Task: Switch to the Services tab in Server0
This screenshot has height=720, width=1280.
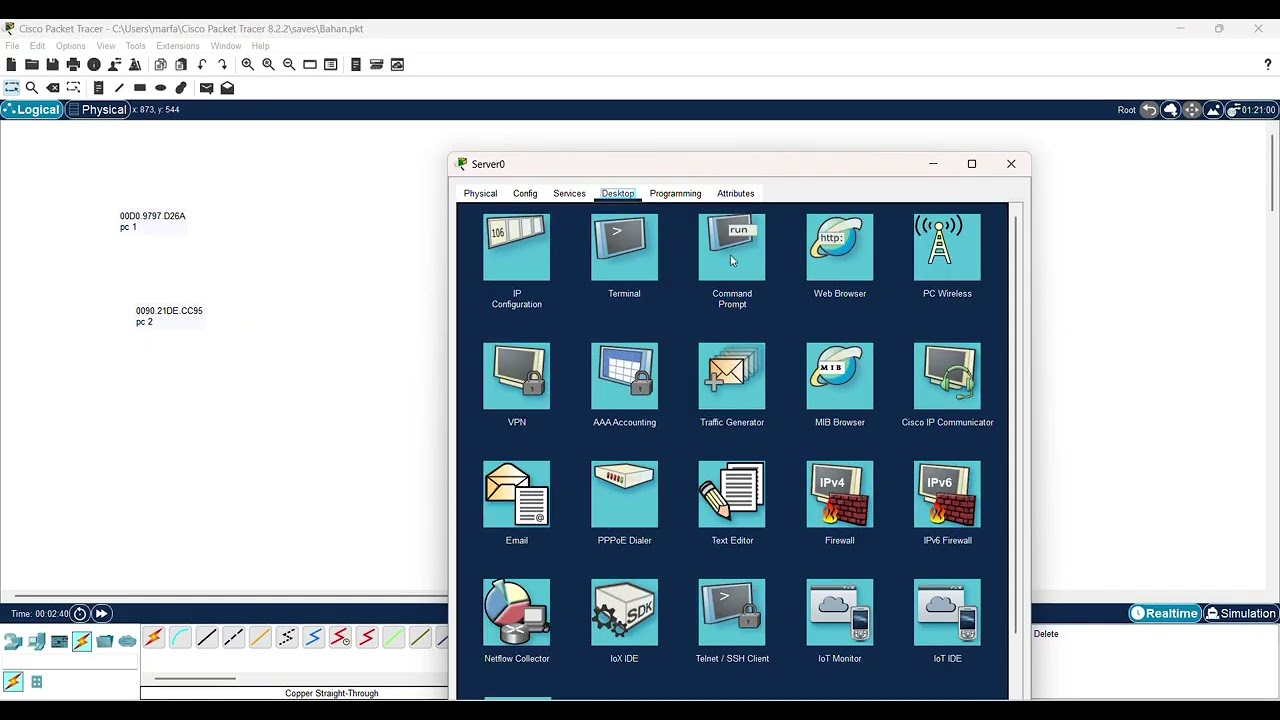Action: (569, 193)
